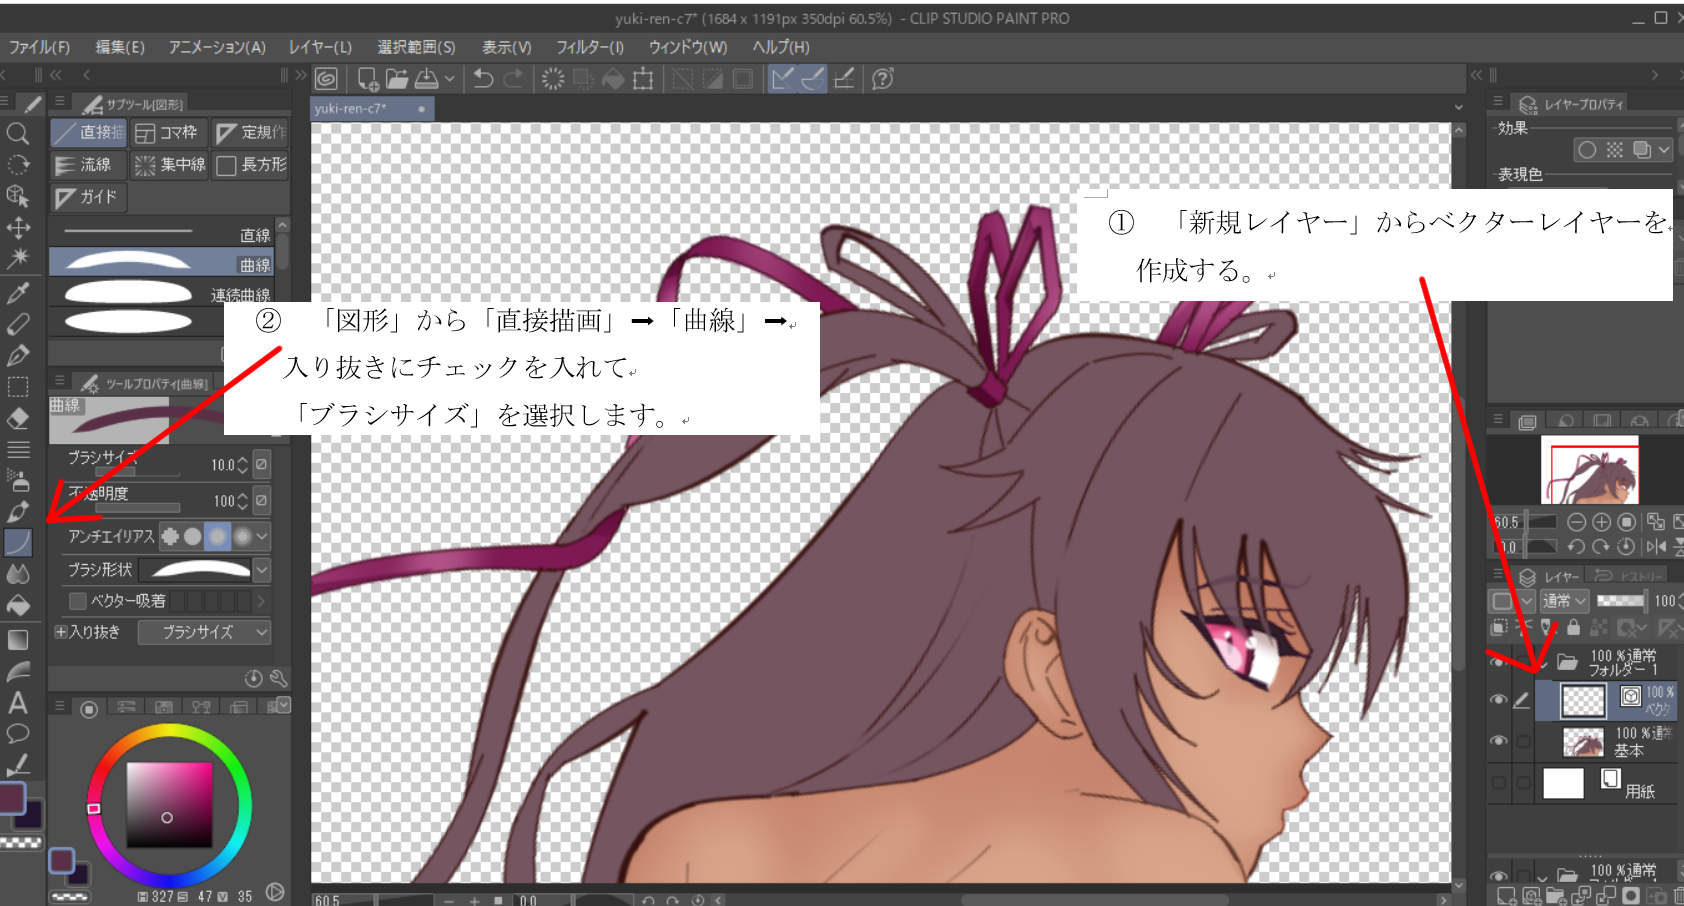Enable the ベクター吸着 checkbox

pos(77,601)
